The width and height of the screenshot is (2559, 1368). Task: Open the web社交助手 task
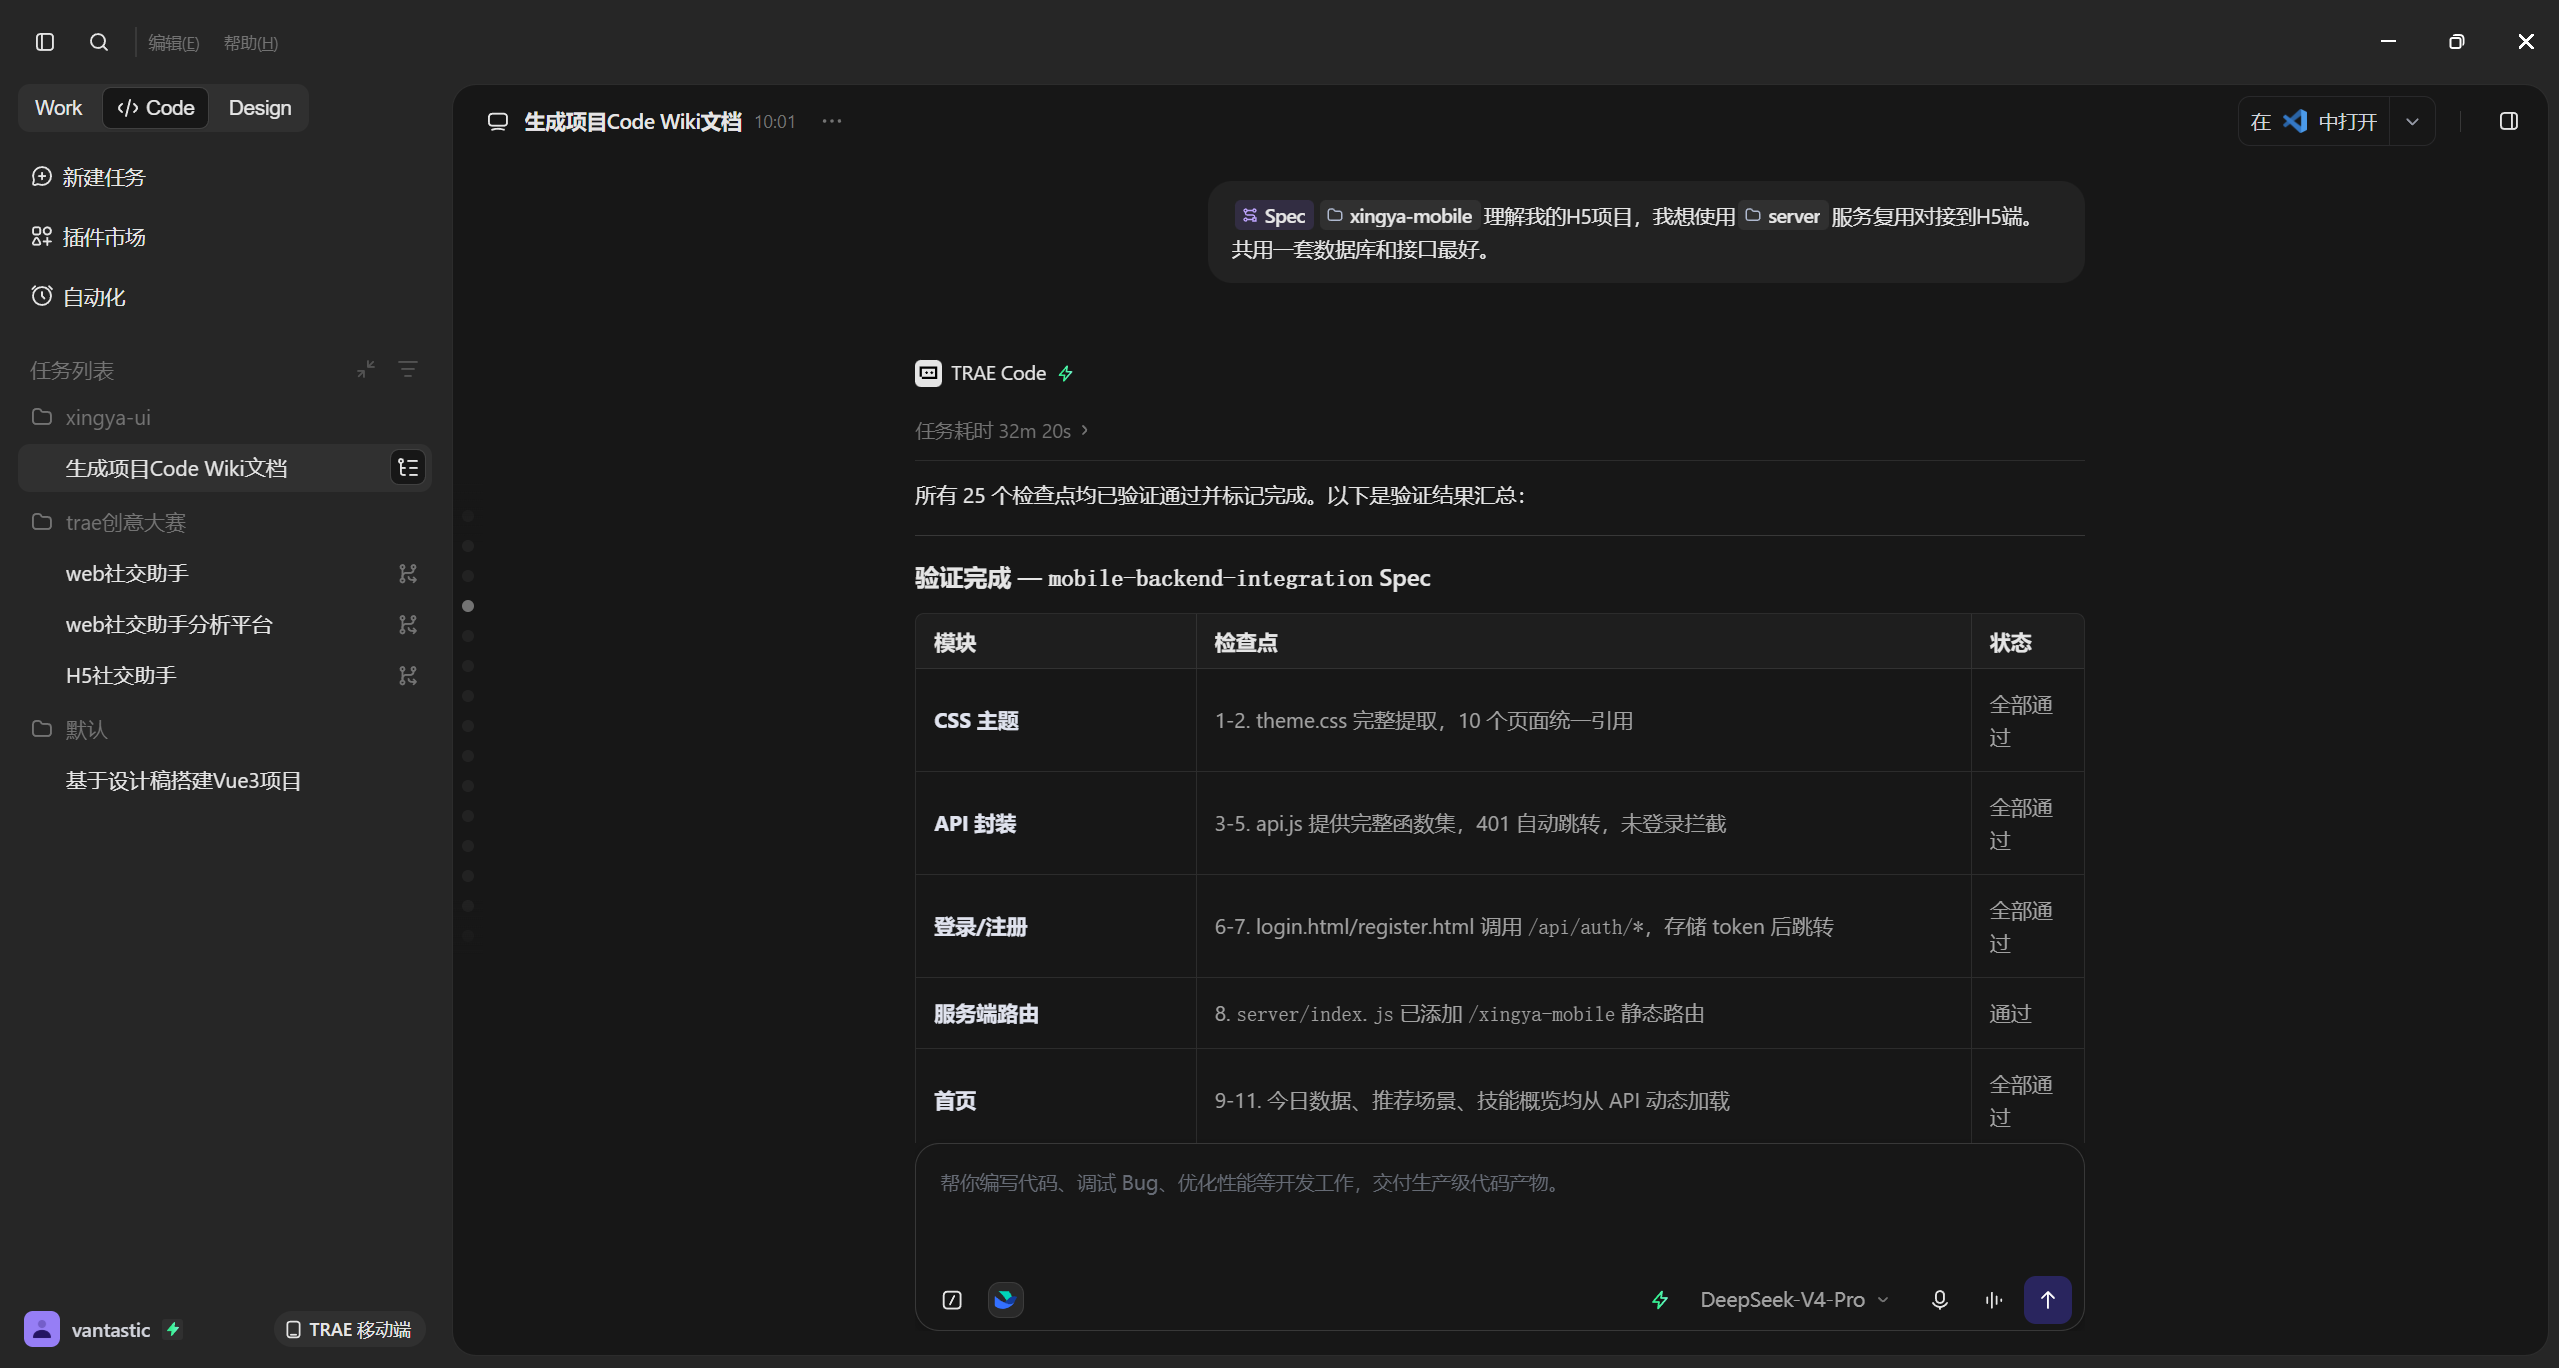click(225, 574)
